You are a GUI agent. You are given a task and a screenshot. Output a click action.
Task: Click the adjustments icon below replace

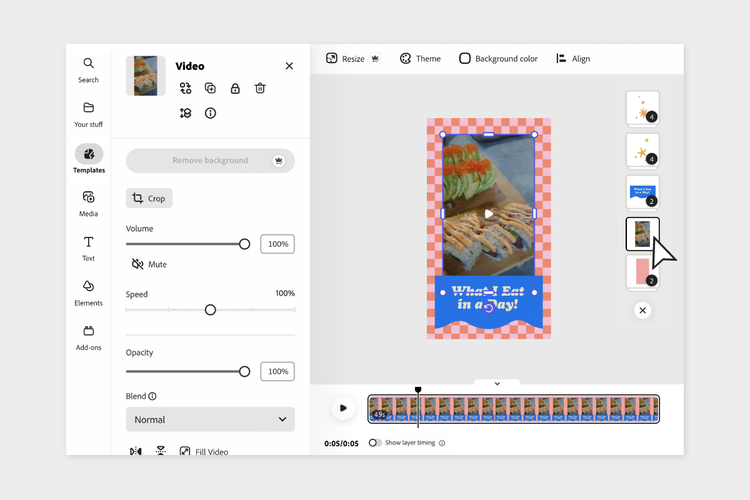coord(186,113)
